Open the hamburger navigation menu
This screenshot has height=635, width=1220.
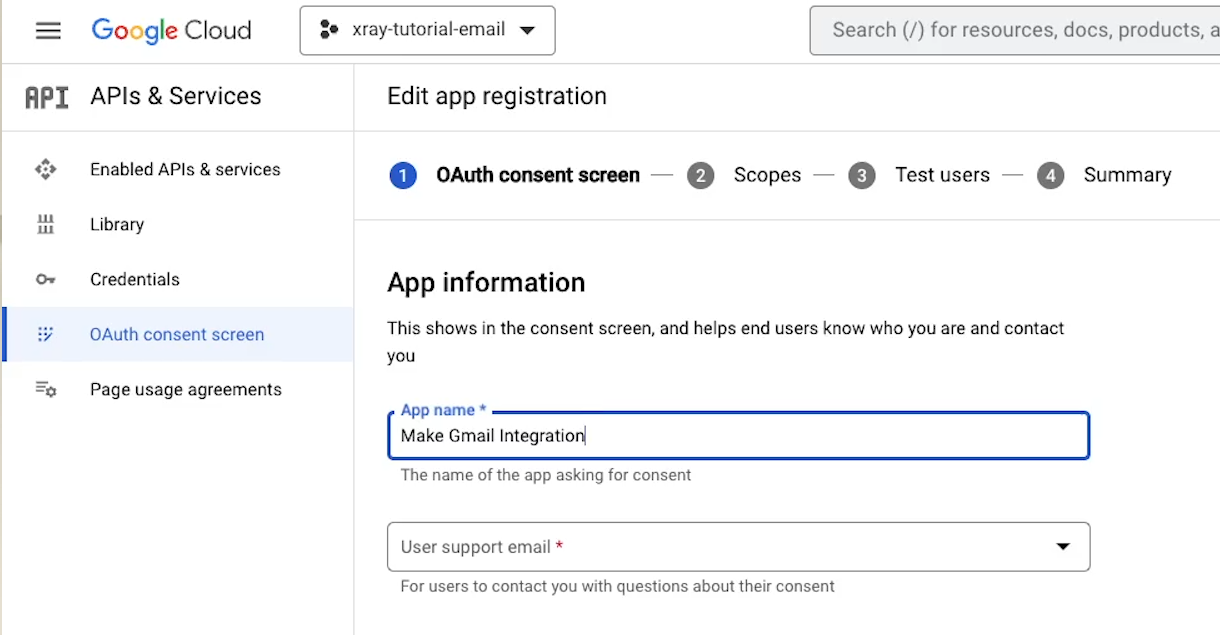point(48,31)
